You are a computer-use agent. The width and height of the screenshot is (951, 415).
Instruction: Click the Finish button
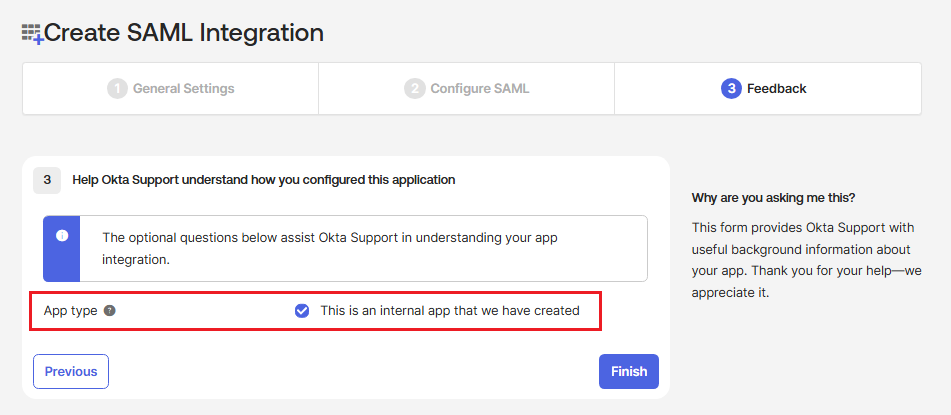pyautogui.click(x=629, y=371)
